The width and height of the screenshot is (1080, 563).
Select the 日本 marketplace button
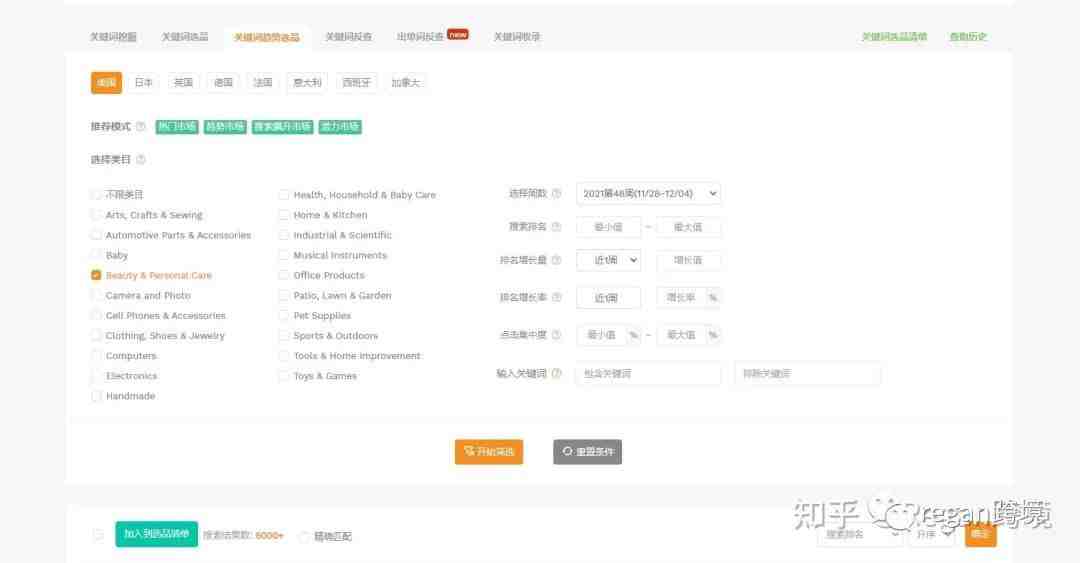143,83
